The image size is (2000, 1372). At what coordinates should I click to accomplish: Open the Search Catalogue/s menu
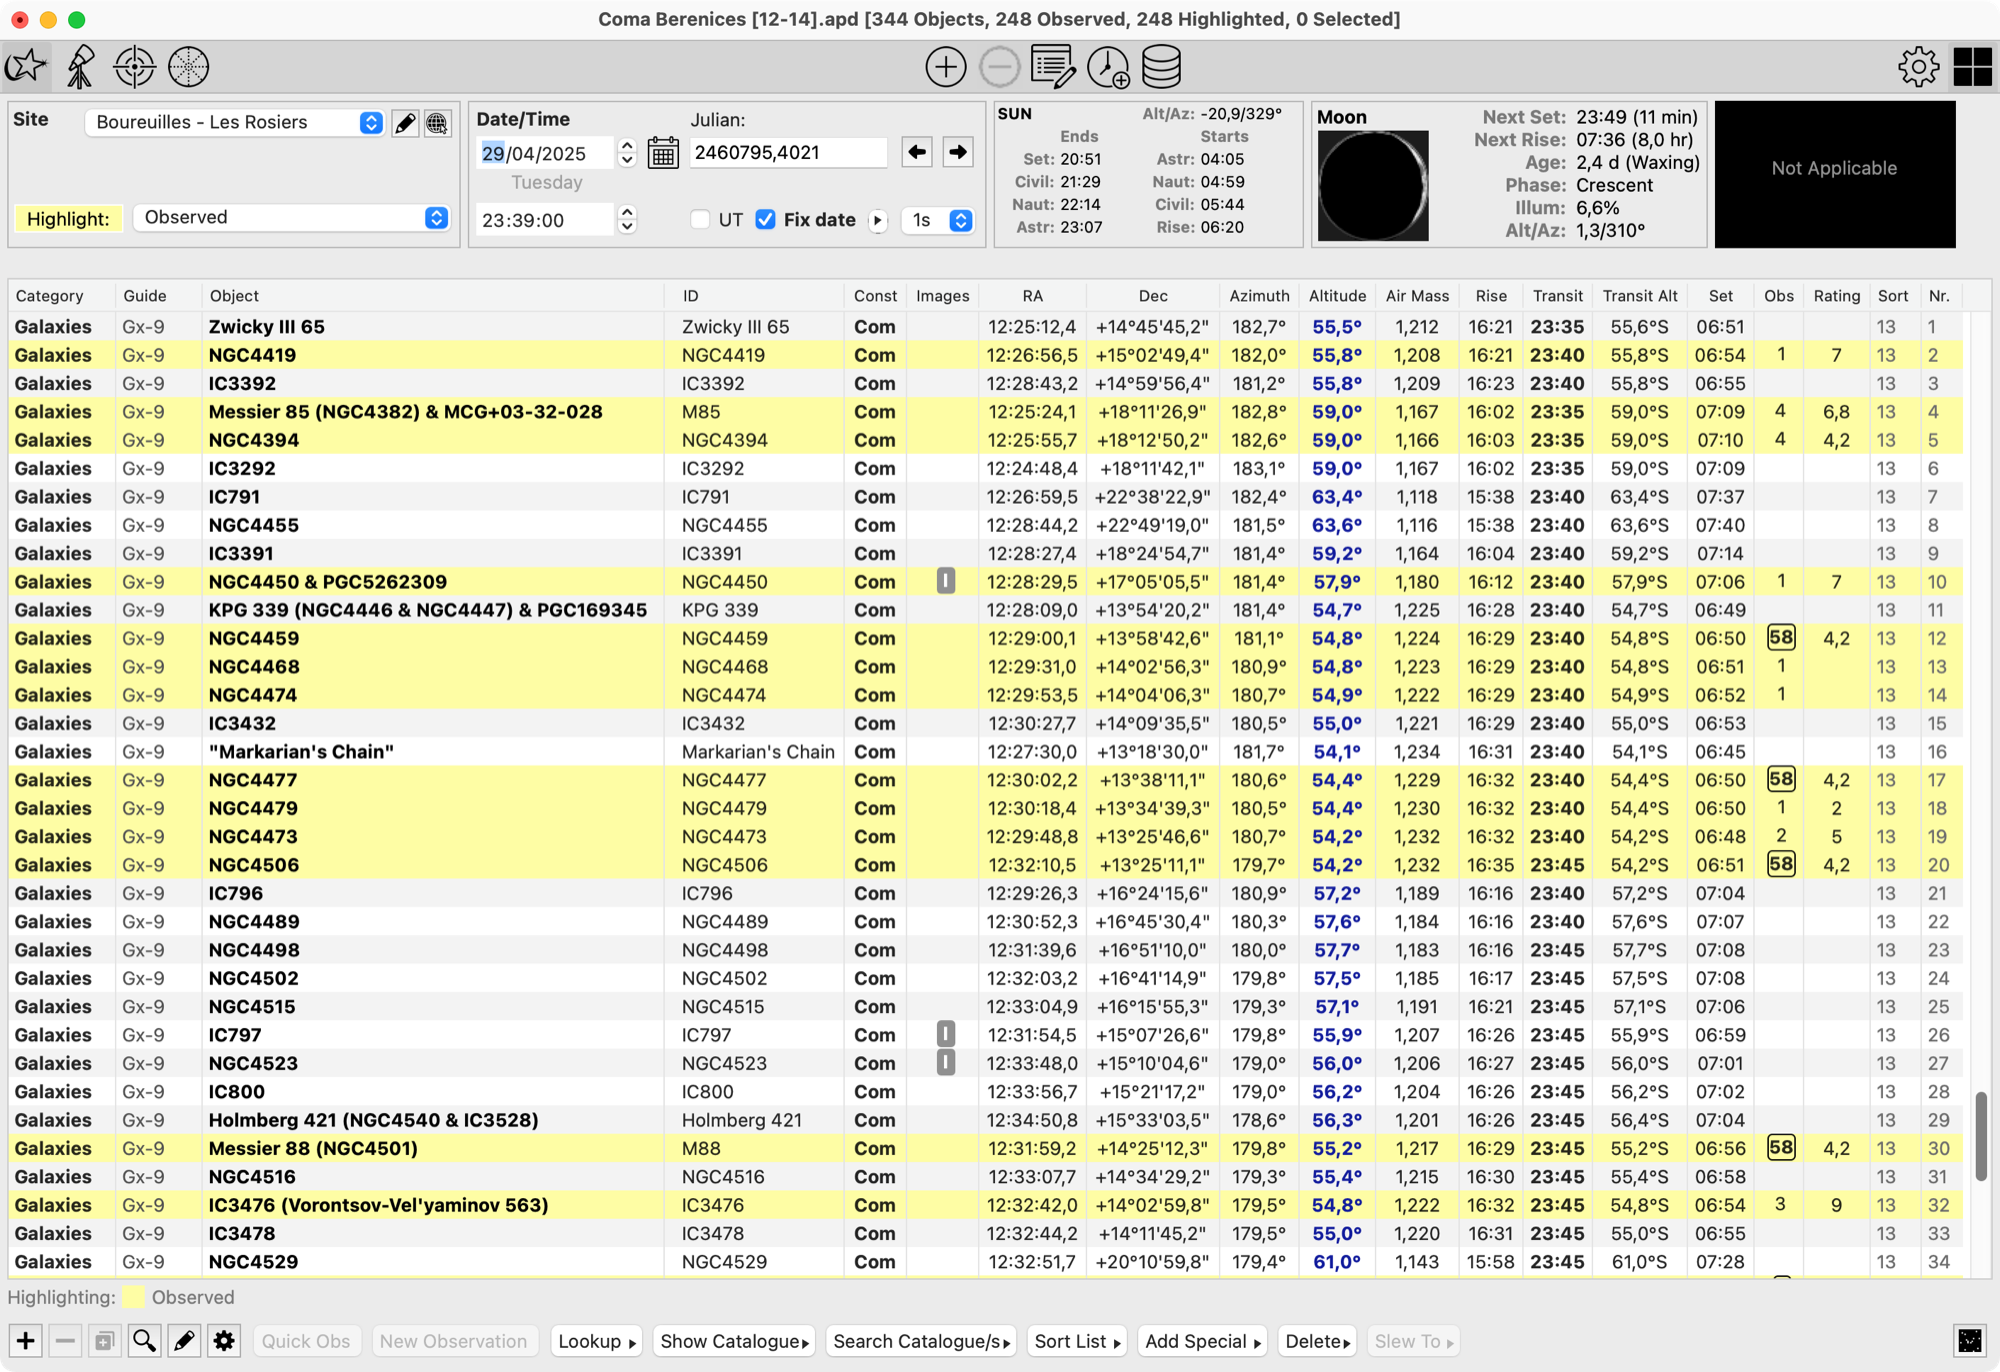pos(921,1341)
